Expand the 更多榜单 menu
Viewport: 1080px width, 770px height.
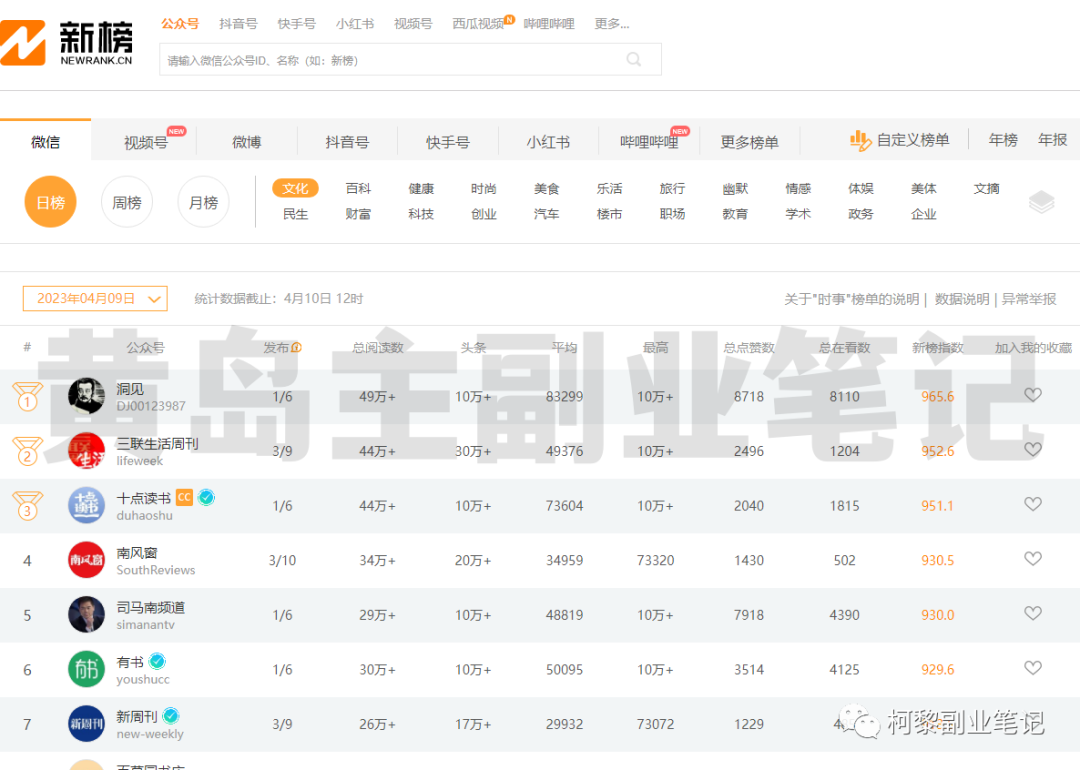click(x=749, y=142)
